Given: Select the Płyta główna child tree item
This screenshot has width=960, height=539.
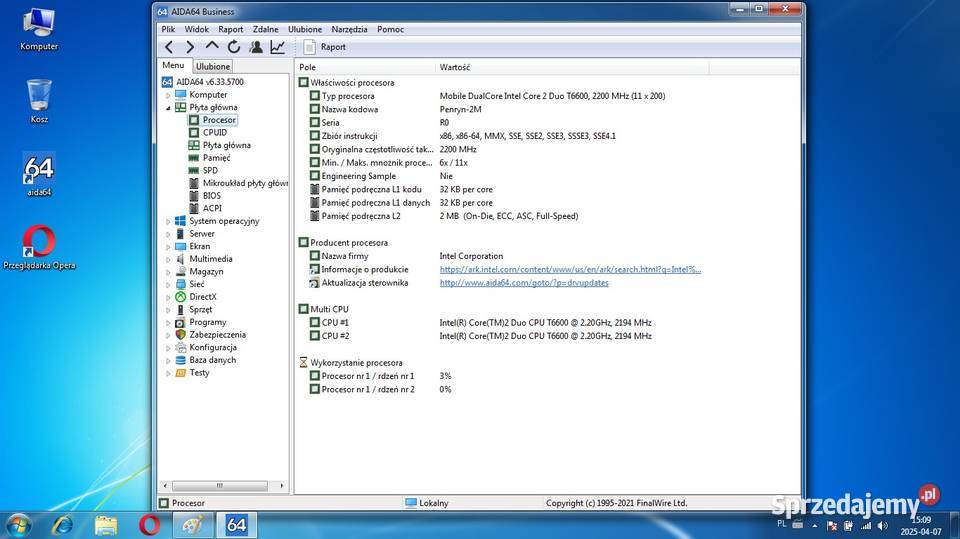Looking at the screenshot, I should pos(227,145).
